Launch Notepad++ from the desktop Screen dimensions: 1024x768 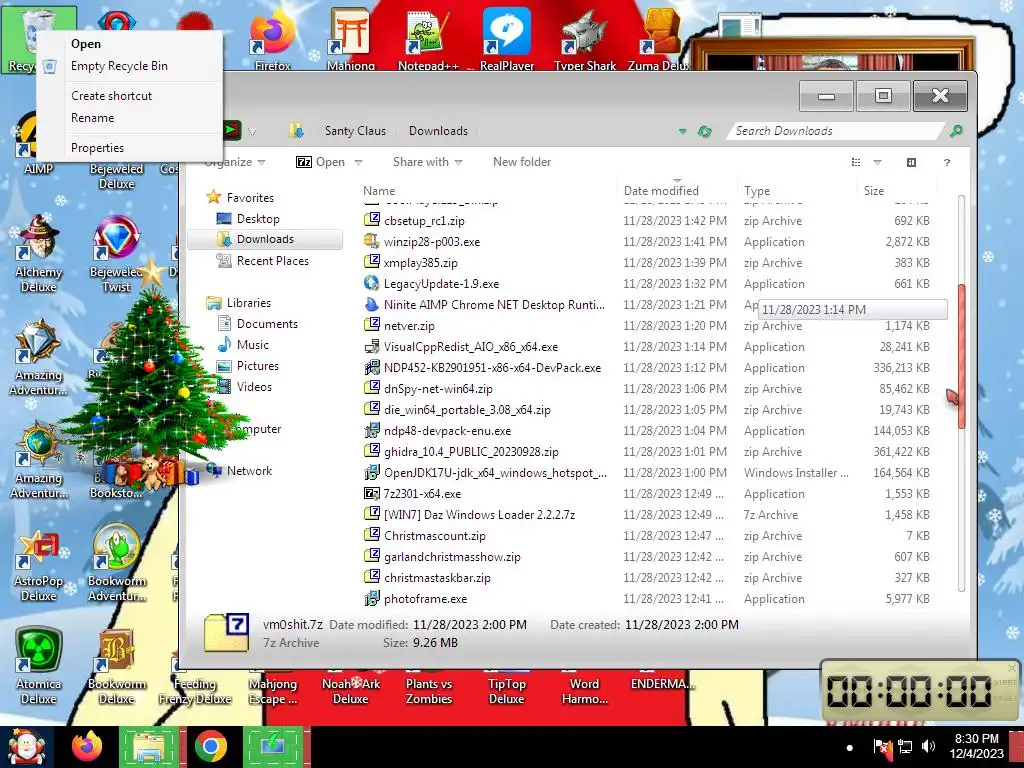[x=428, y=38]
